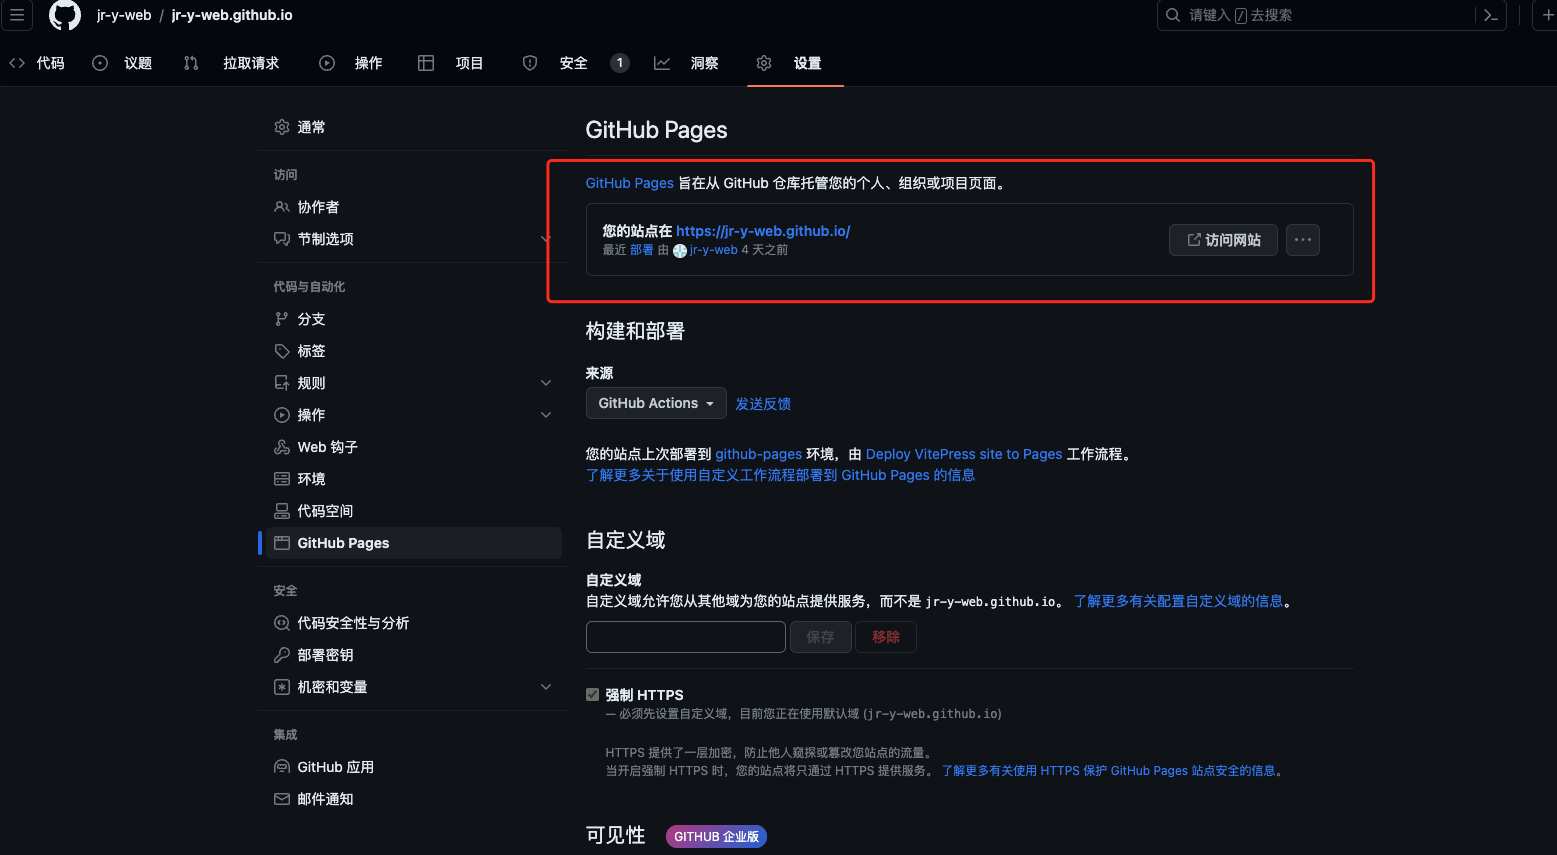This screenshot has height=855, width=1557.
Task: Toggle the 强制 HTTPS checkbox
Action: (592, 694)
